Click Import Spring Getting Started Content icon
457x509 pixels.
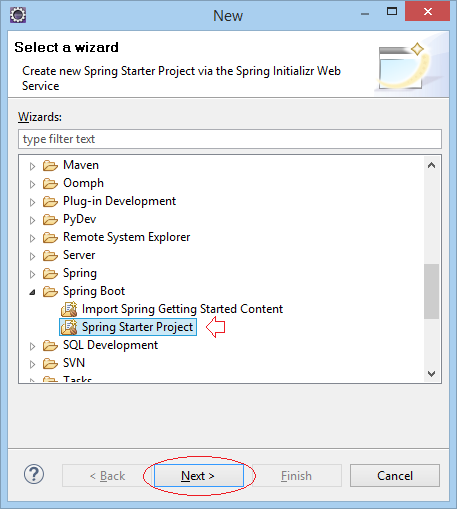[69, 309]
